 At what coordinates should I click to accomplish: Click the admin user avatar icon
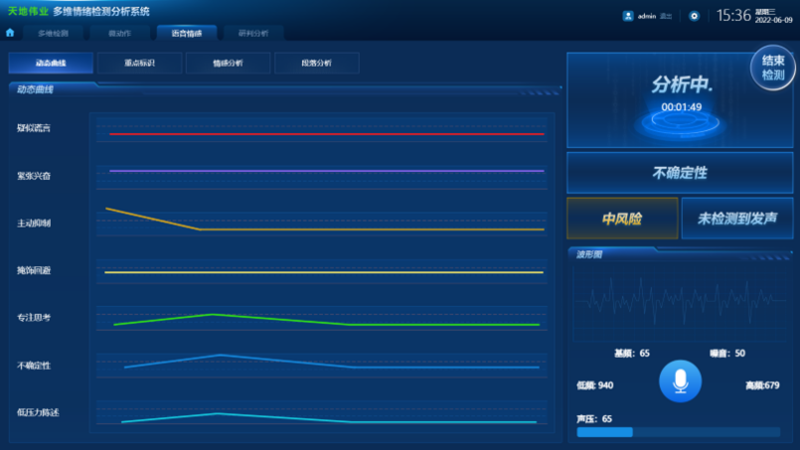click(x=628, y=16)
